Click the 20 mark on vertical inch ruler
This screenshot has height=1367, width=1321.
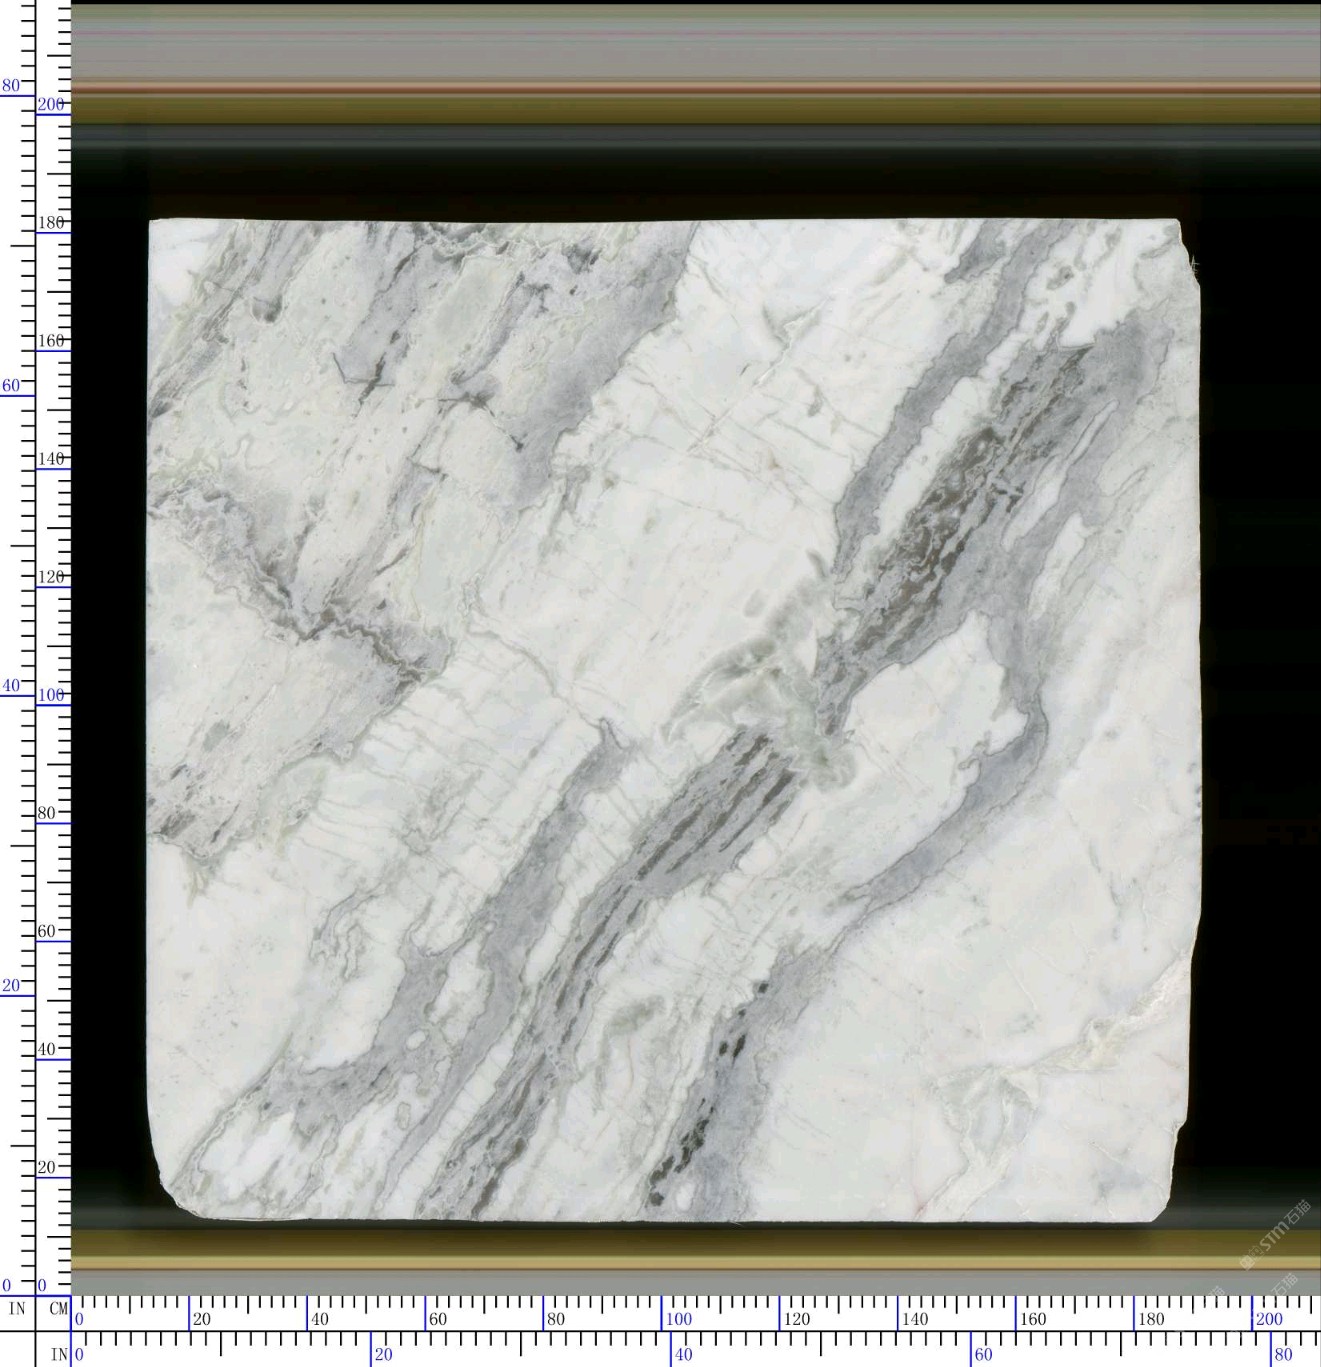11,985
